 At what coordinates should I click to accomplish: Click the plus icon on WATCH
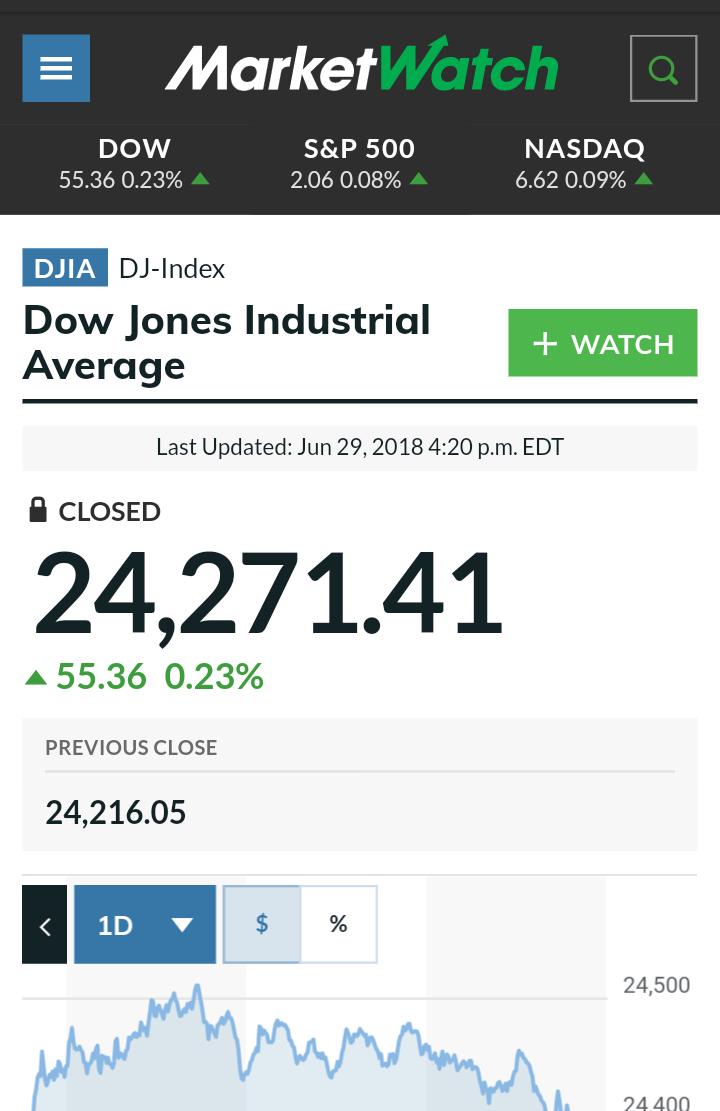pyautogui.click(x=545, y=344)
